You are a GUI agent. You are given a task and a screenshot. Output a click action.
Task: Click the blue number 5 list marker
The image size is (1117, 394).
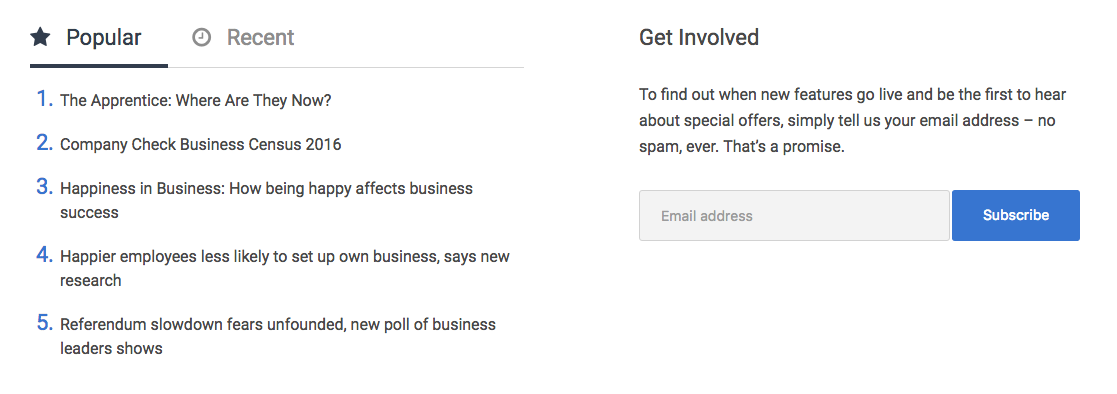(45, 323)
